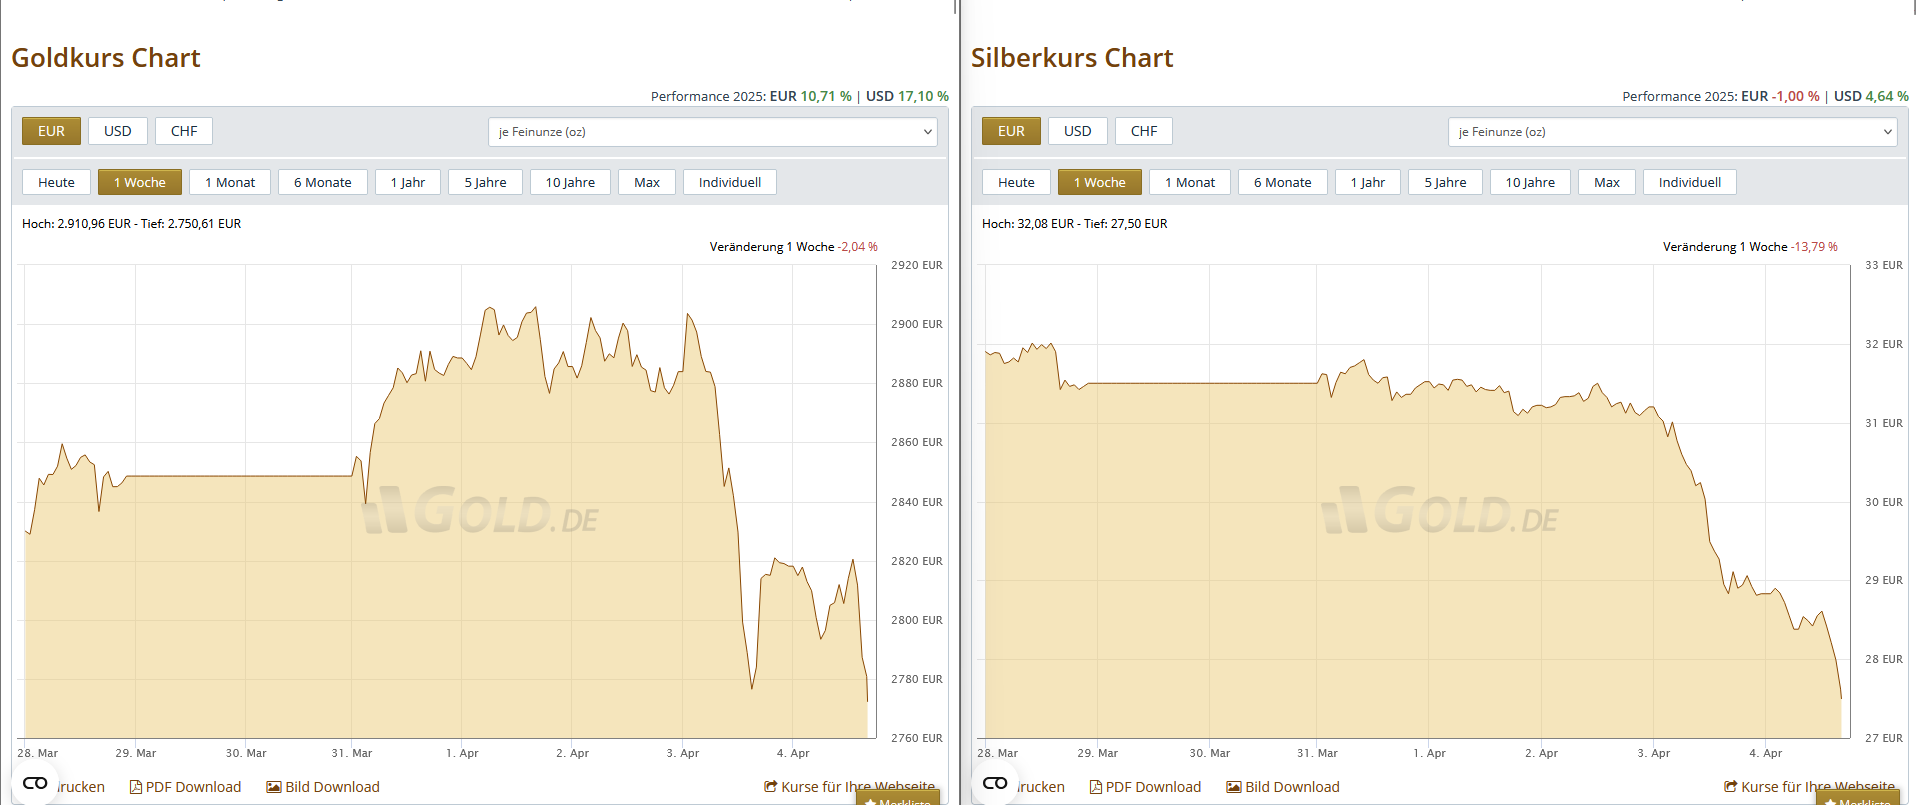This screenshot has width=1919, height=805.
Task: Click gold performance value 'EUR 10,71 %'
Action: tap(811, 96)
